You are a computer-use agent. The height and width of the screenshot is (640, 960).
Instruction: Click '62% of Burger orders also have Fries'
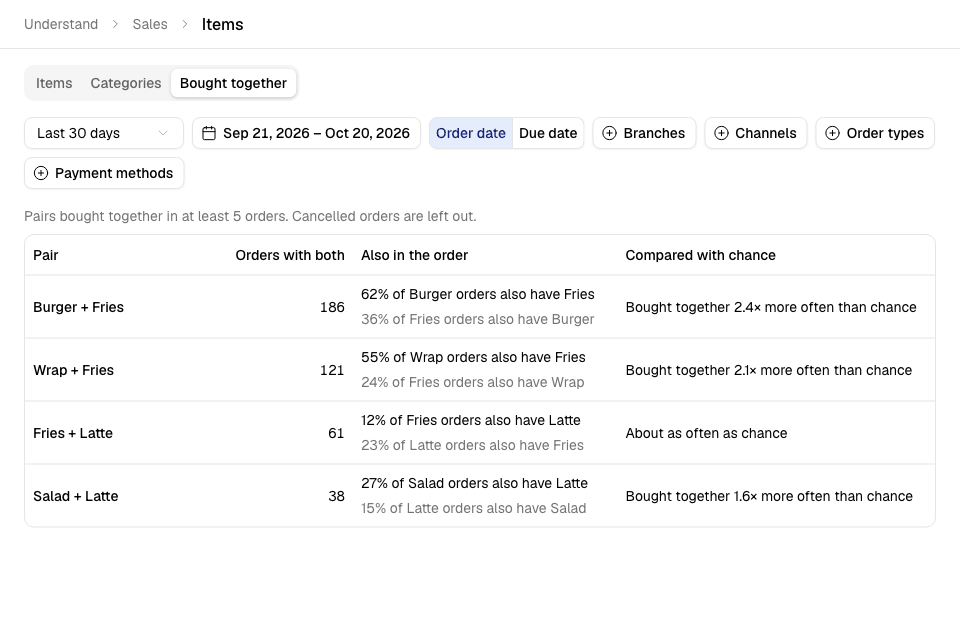478,295
